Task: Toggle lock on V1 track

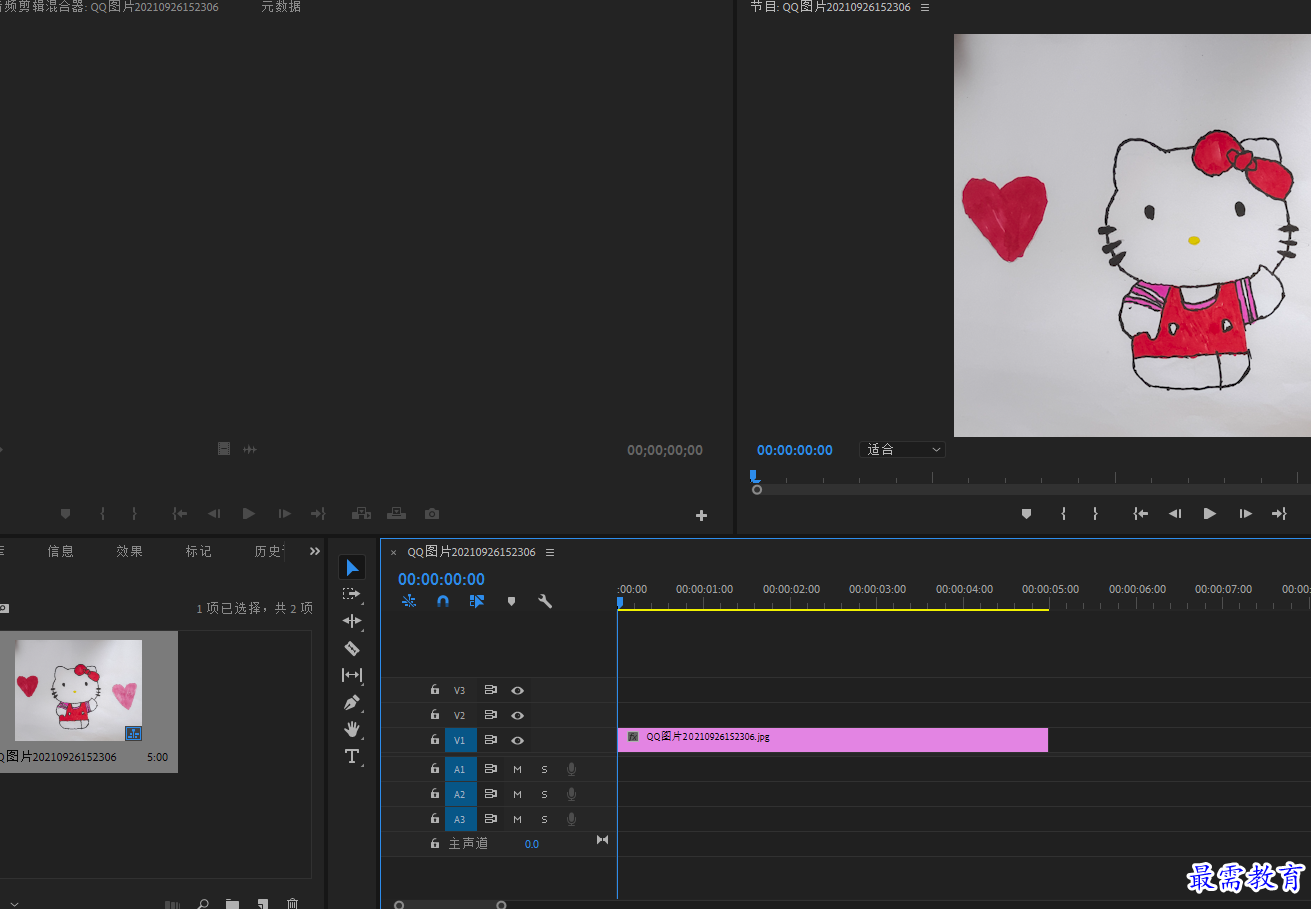Action: (435, 740)
